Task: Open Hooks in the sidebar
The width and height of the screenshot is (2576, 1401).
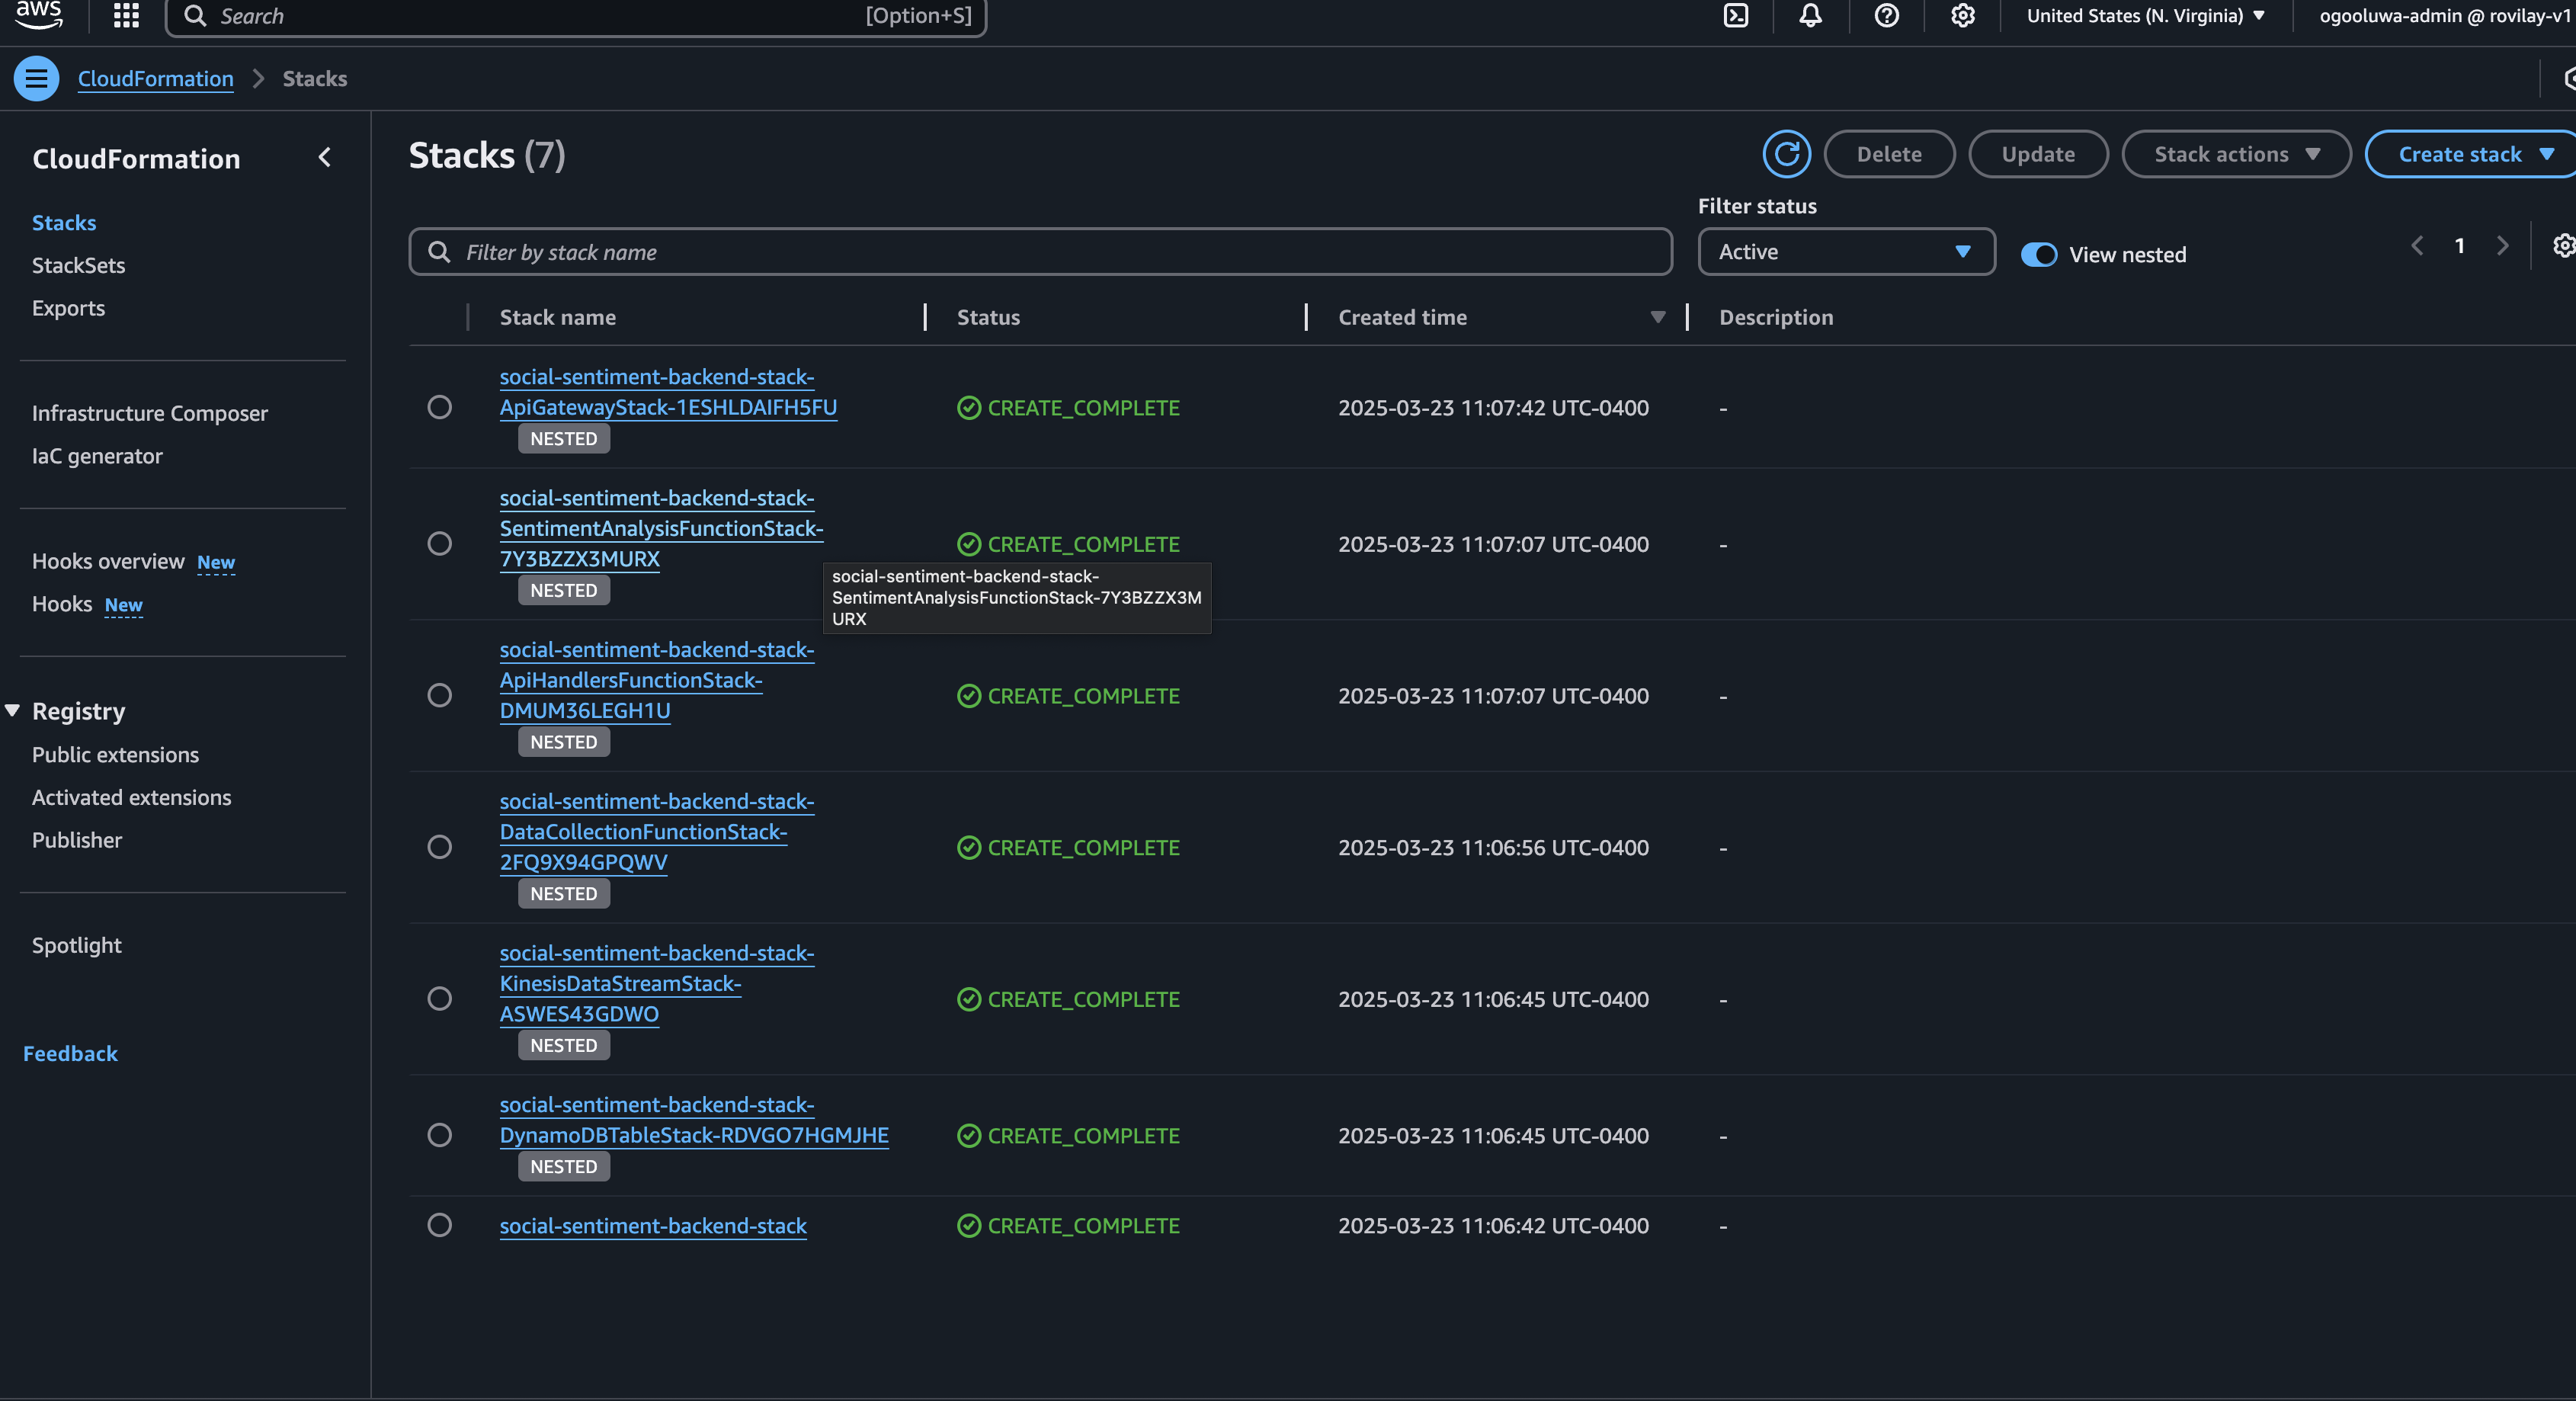Action: (62, 604)
